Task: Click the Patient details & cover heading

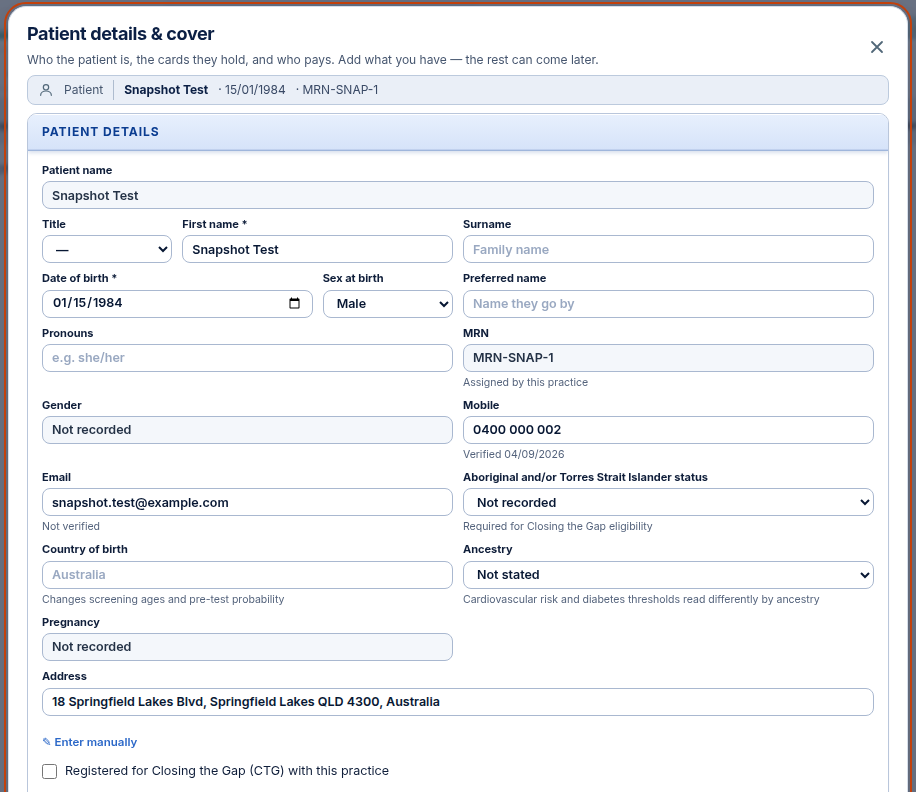Action: (120, 34)
